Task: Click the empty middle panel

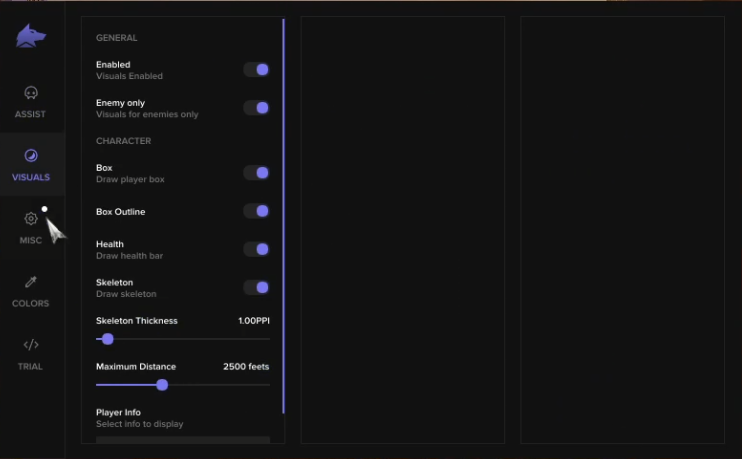Action: coord(403,230)
